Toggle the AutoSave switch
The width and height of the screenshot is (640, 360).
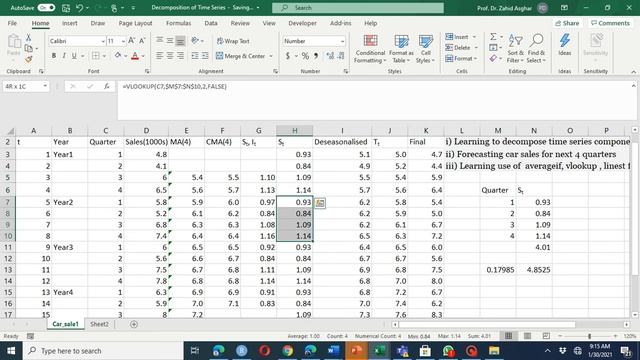46,7
